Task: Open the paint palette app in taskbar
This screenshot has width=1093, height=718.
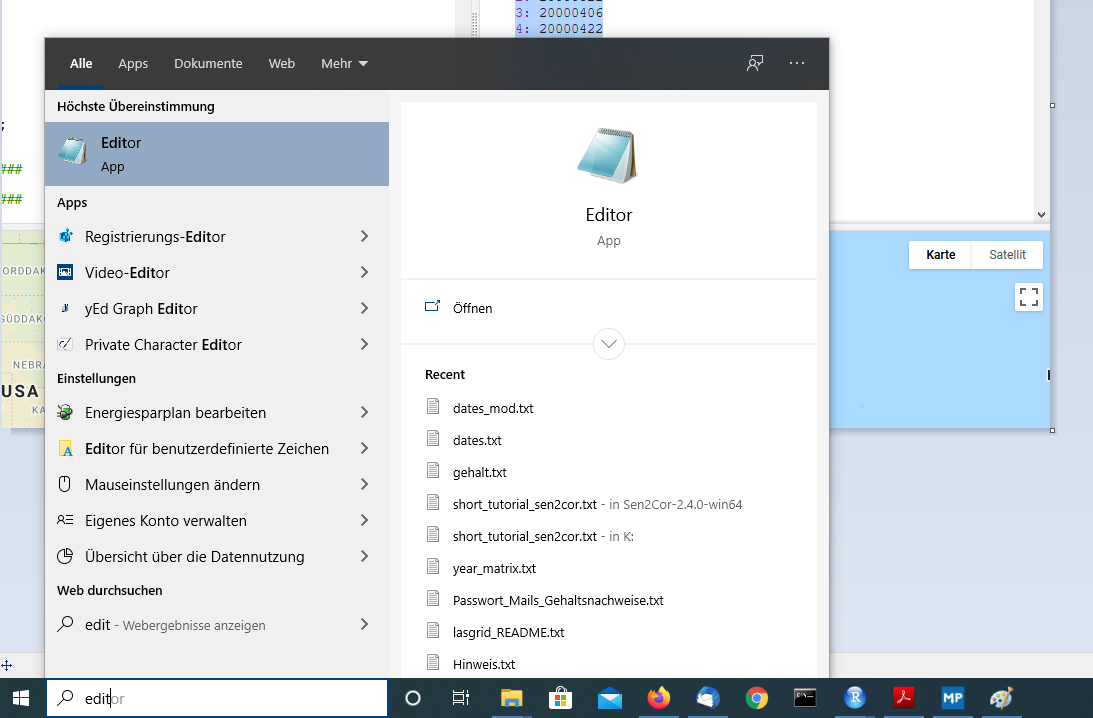Action: pyautogui.click(x=1001, y=698)
